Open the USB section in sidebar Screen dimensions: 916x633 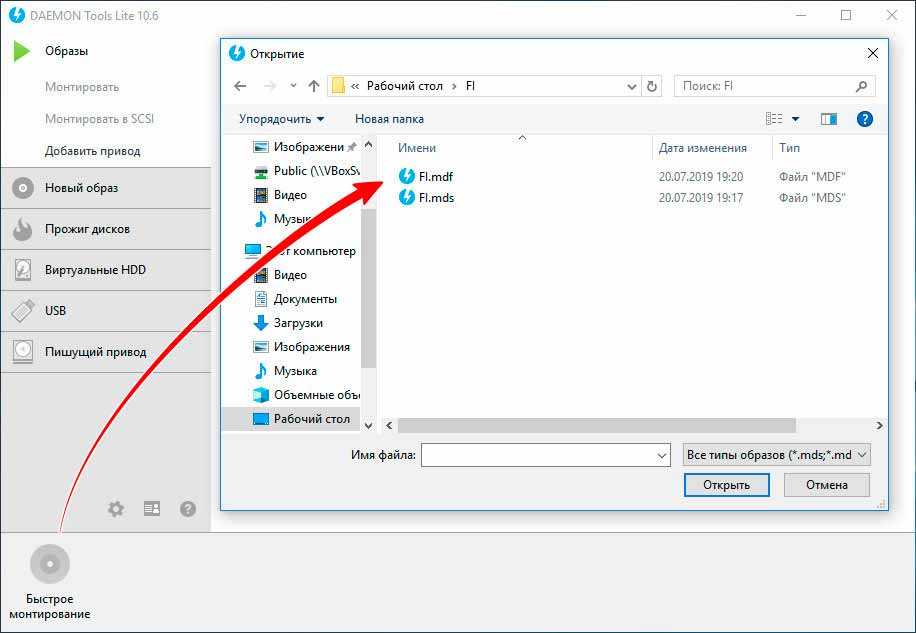(55, 311)
